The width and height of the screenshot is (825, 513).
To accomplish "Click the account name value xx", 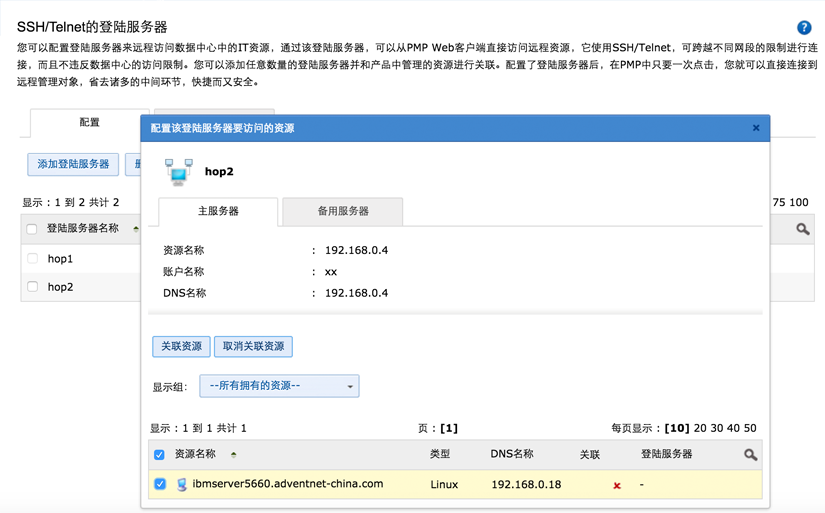I will tap(331, 272).
